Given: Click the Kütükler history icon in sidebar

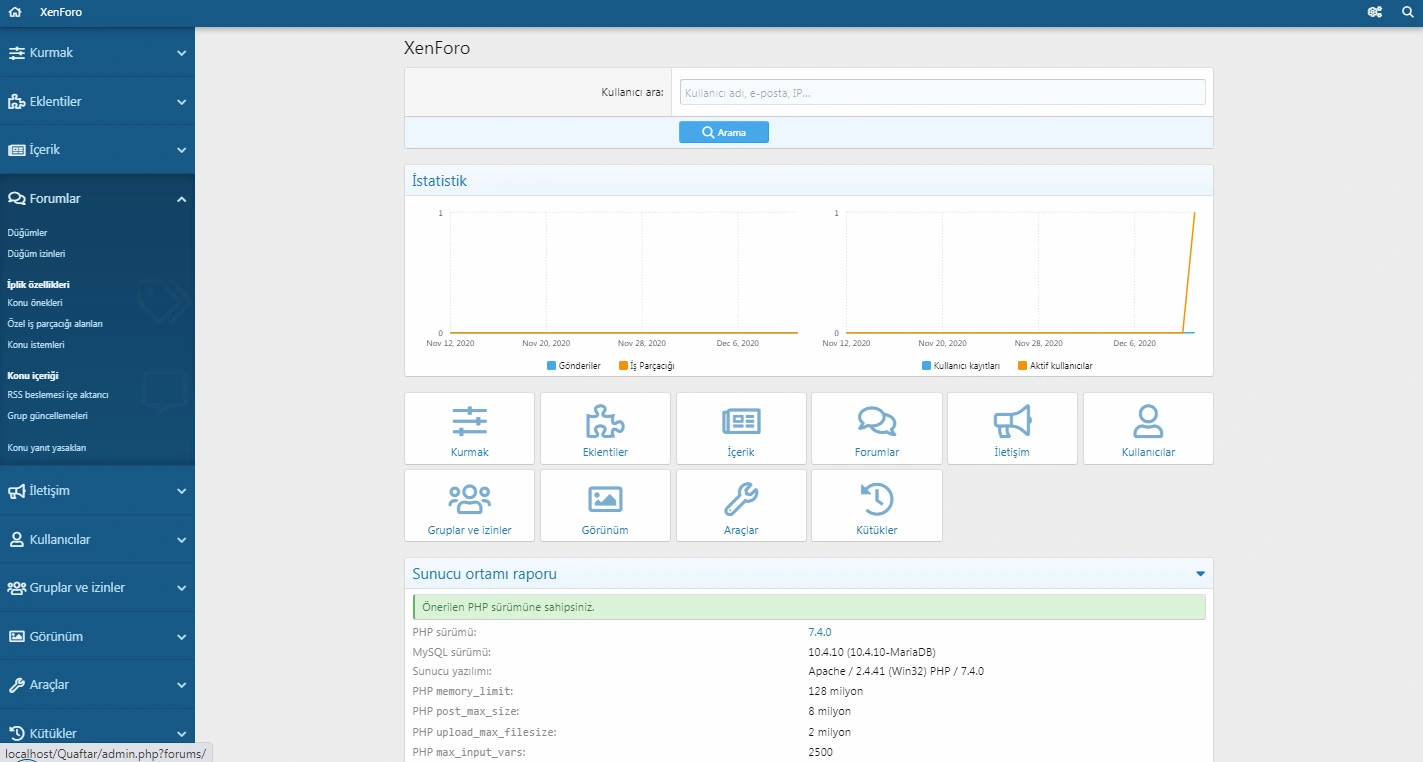Looking at the screenshot, I should (17, 734).
